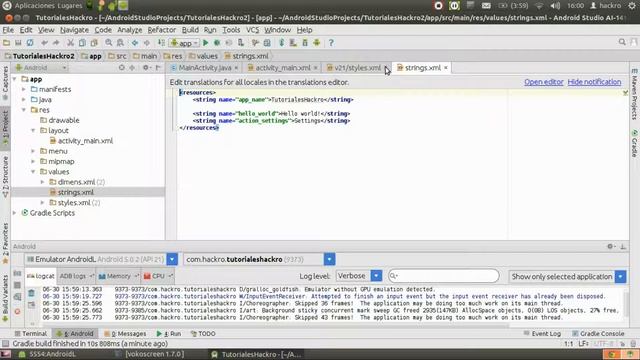This screenshot has width=640, height=360.
Task: Expand the Gradle Scripts node
Action: tap(15, 213)
